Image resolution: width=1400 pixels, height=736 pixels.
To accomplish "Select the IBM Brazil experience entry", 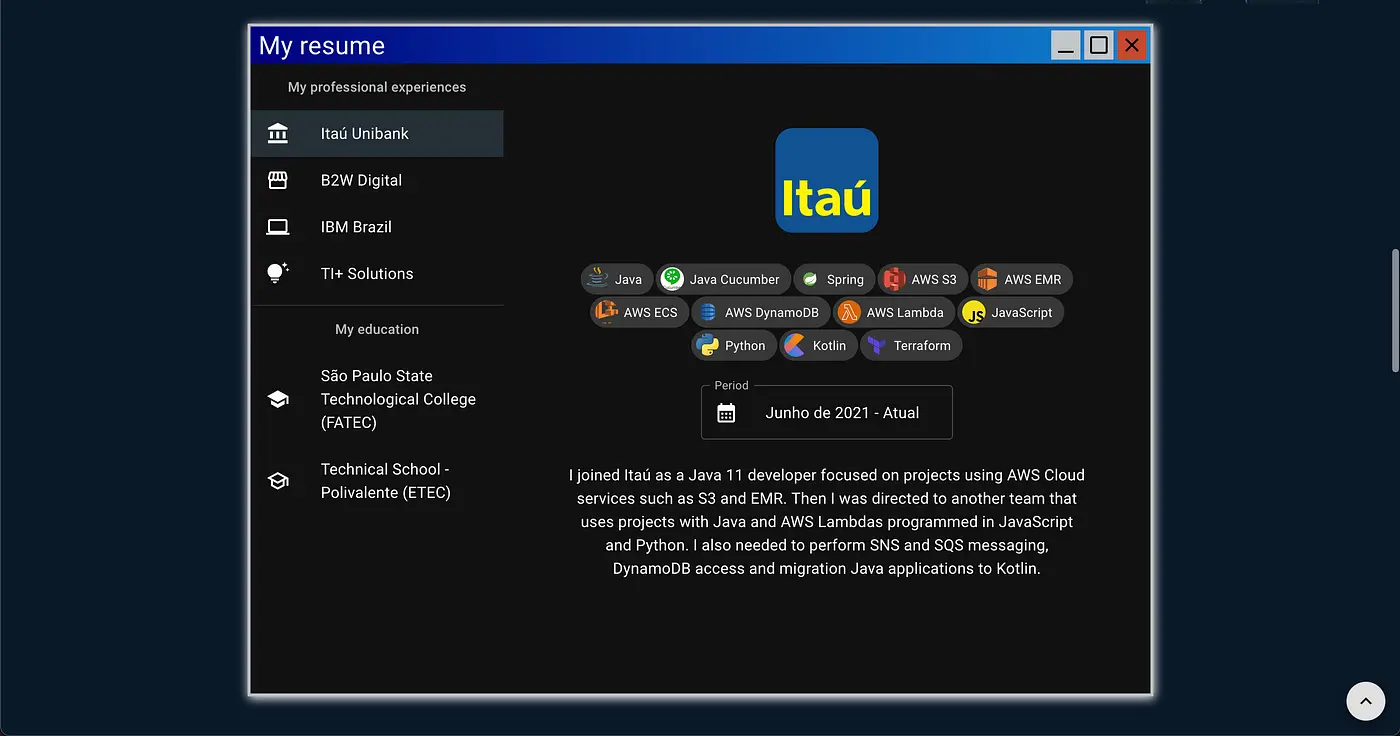I will pyautogui.click(x=377, y=227).
